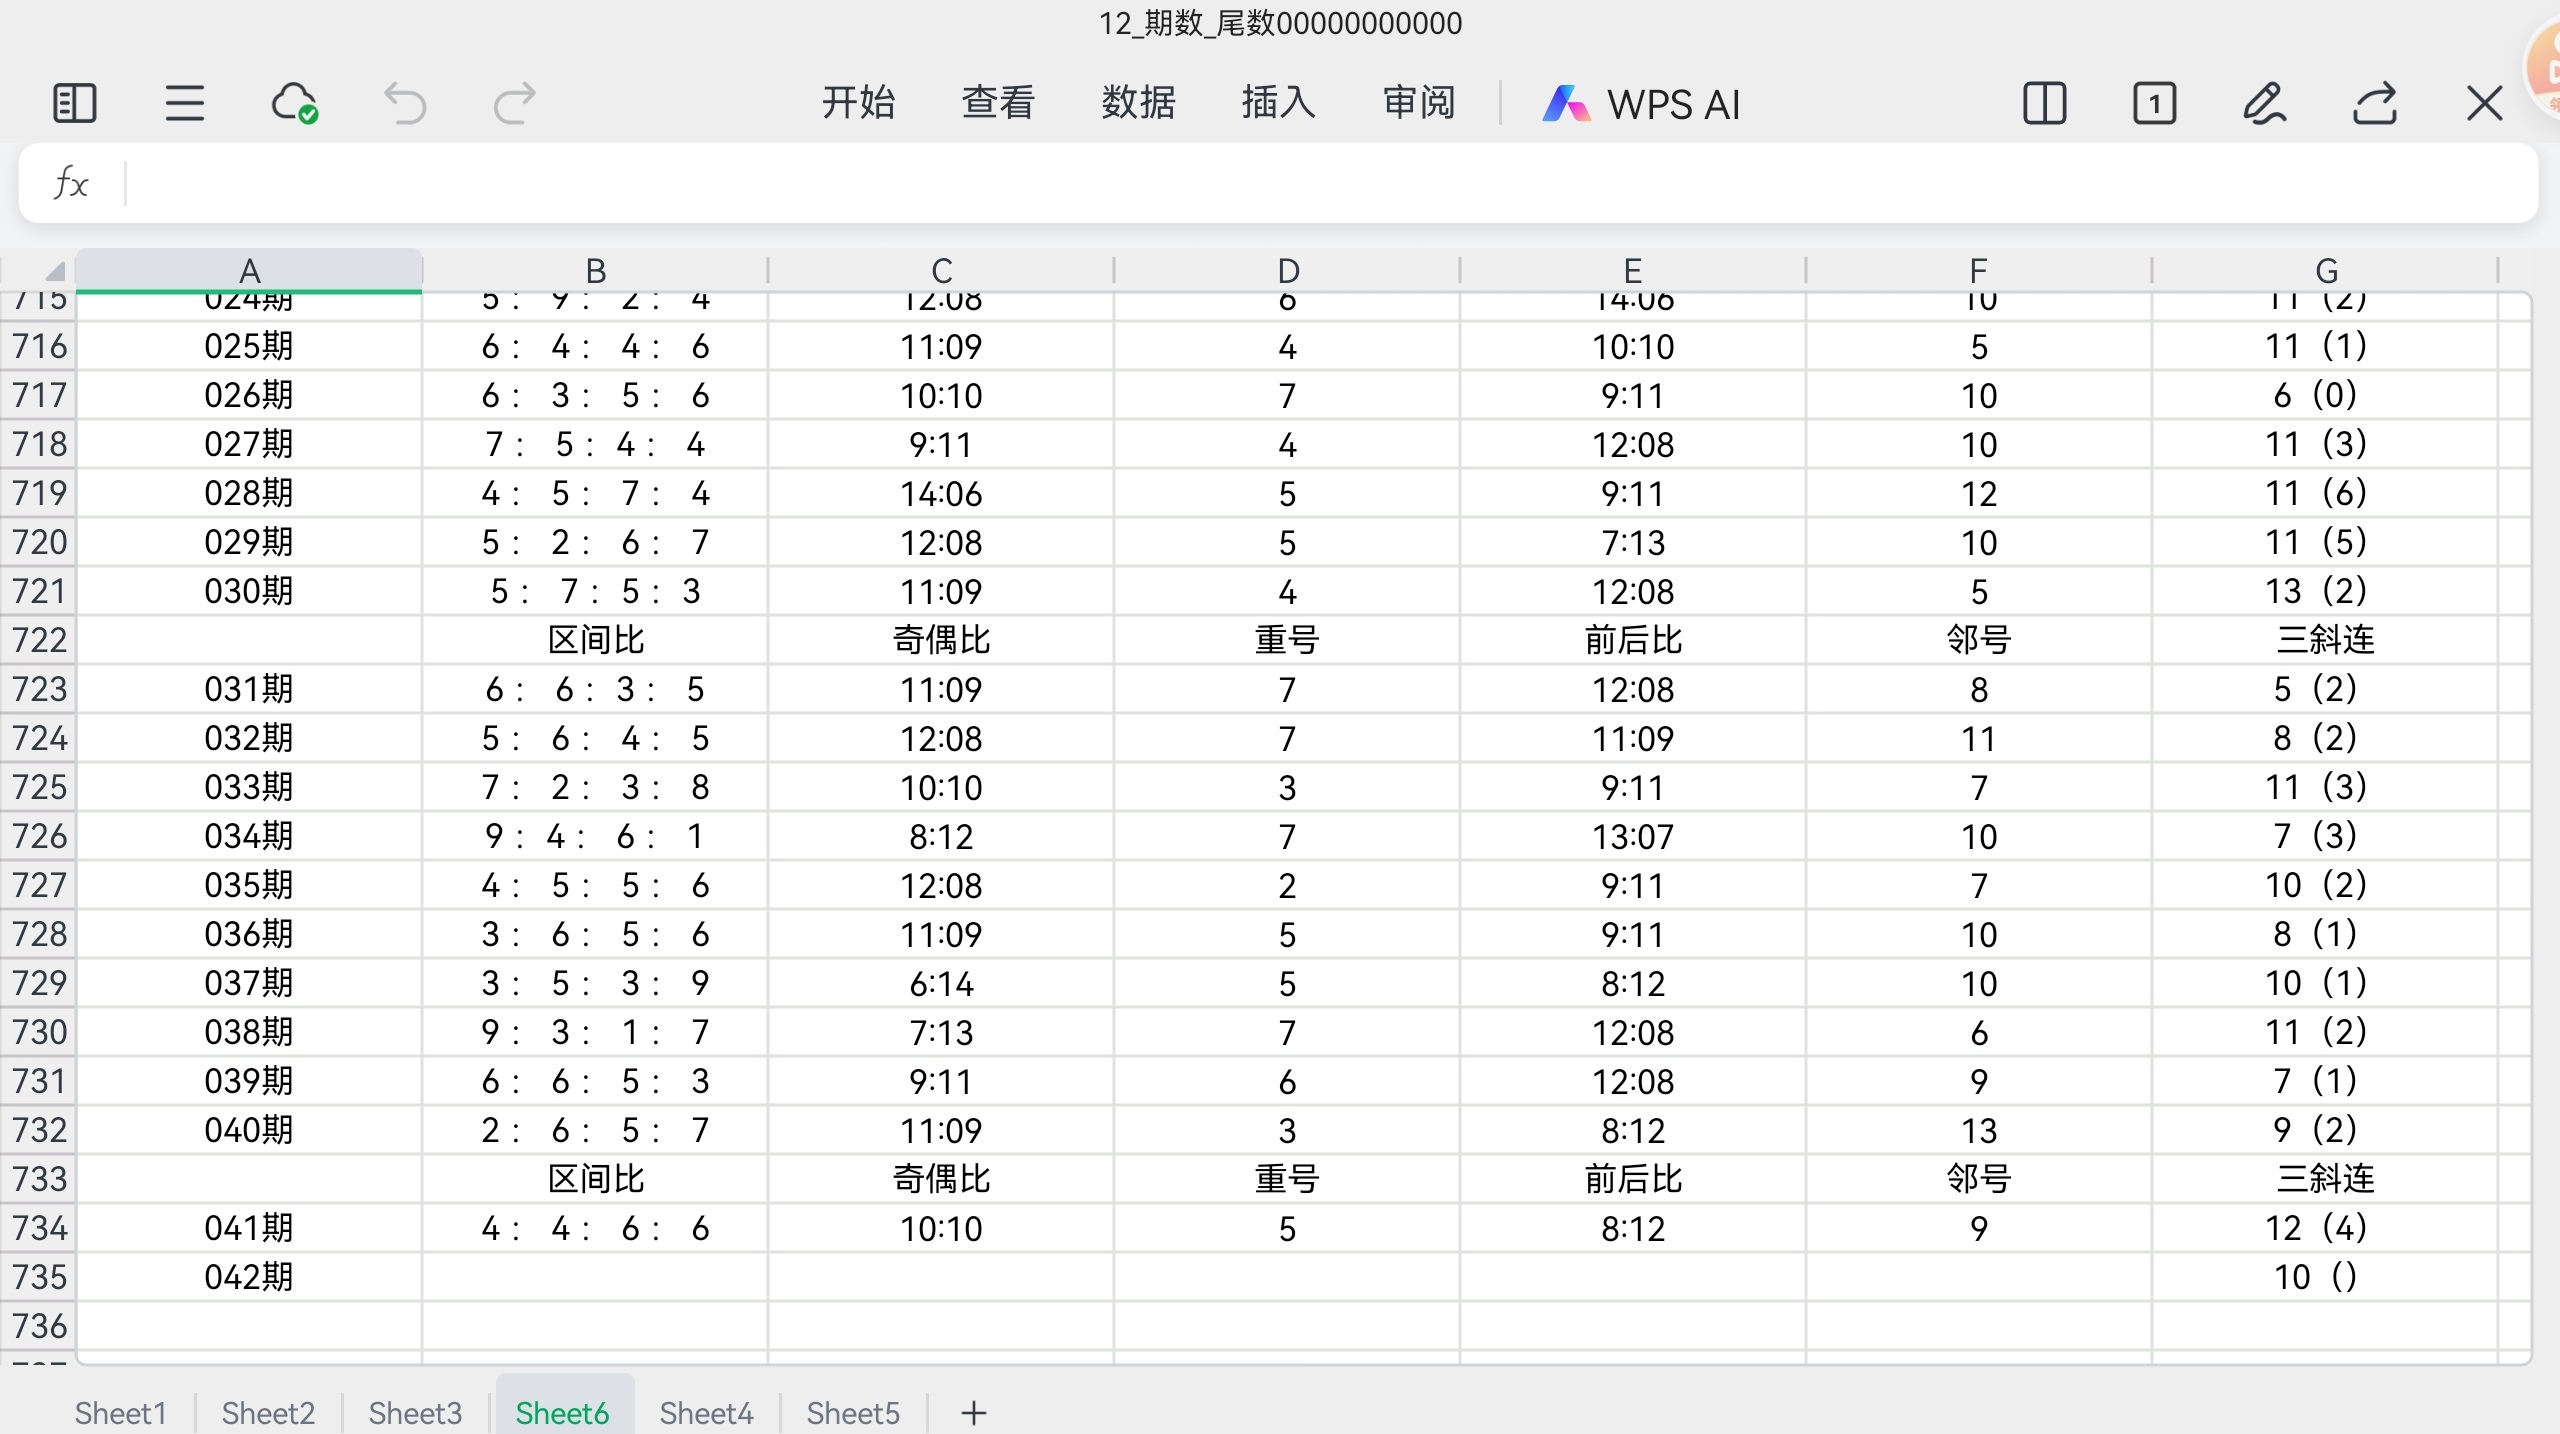
Task: Toggle the sidebar panel icon
Action: pos(73,103)
